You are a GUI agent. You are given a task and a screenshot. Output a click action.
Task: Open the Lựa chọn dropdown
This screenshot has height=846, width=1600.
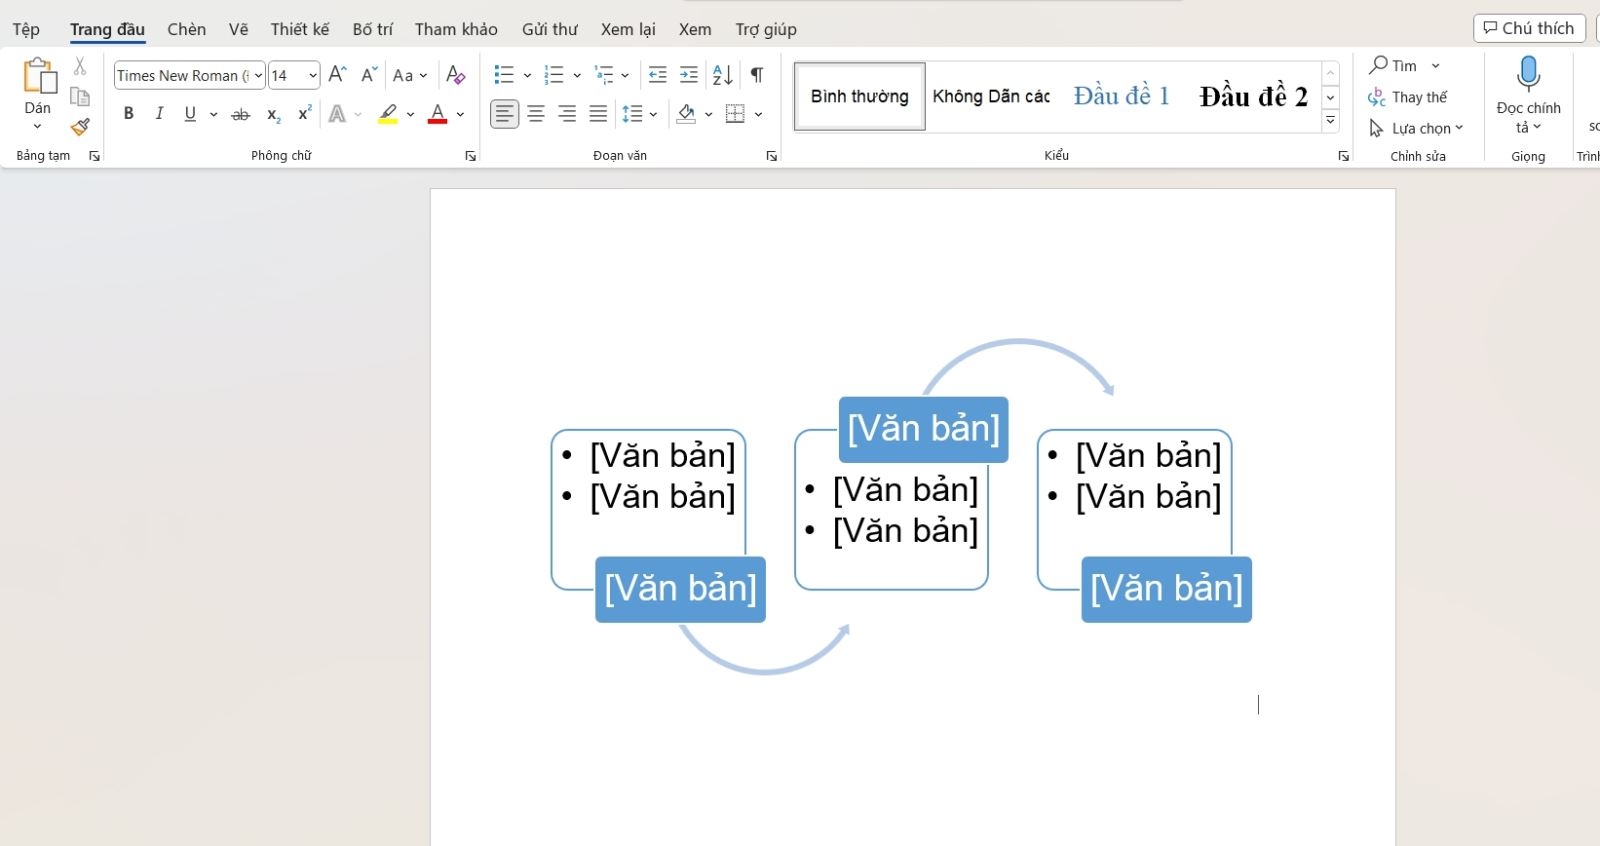tap(1416, 128)
